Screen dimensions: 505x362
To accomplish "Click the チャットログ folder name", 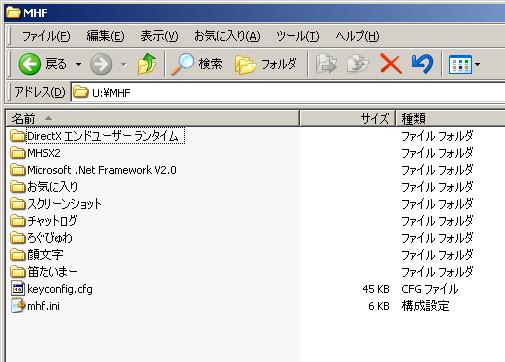I will coord(52,221).
